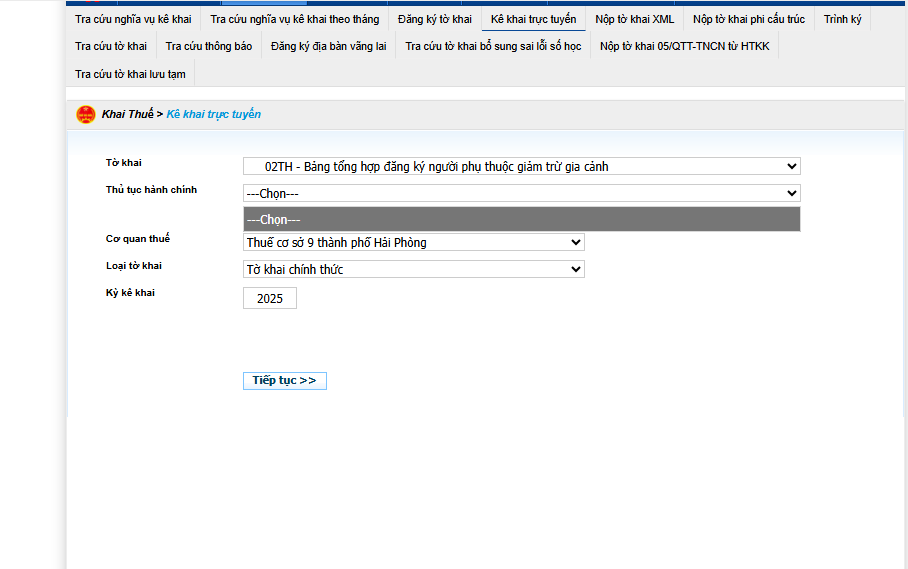Viewport: 908px width, 569px height.
Task: Switch to Tra cứu nghĩa vụ kê khai theo tháng
Action: tap(294, 19)
